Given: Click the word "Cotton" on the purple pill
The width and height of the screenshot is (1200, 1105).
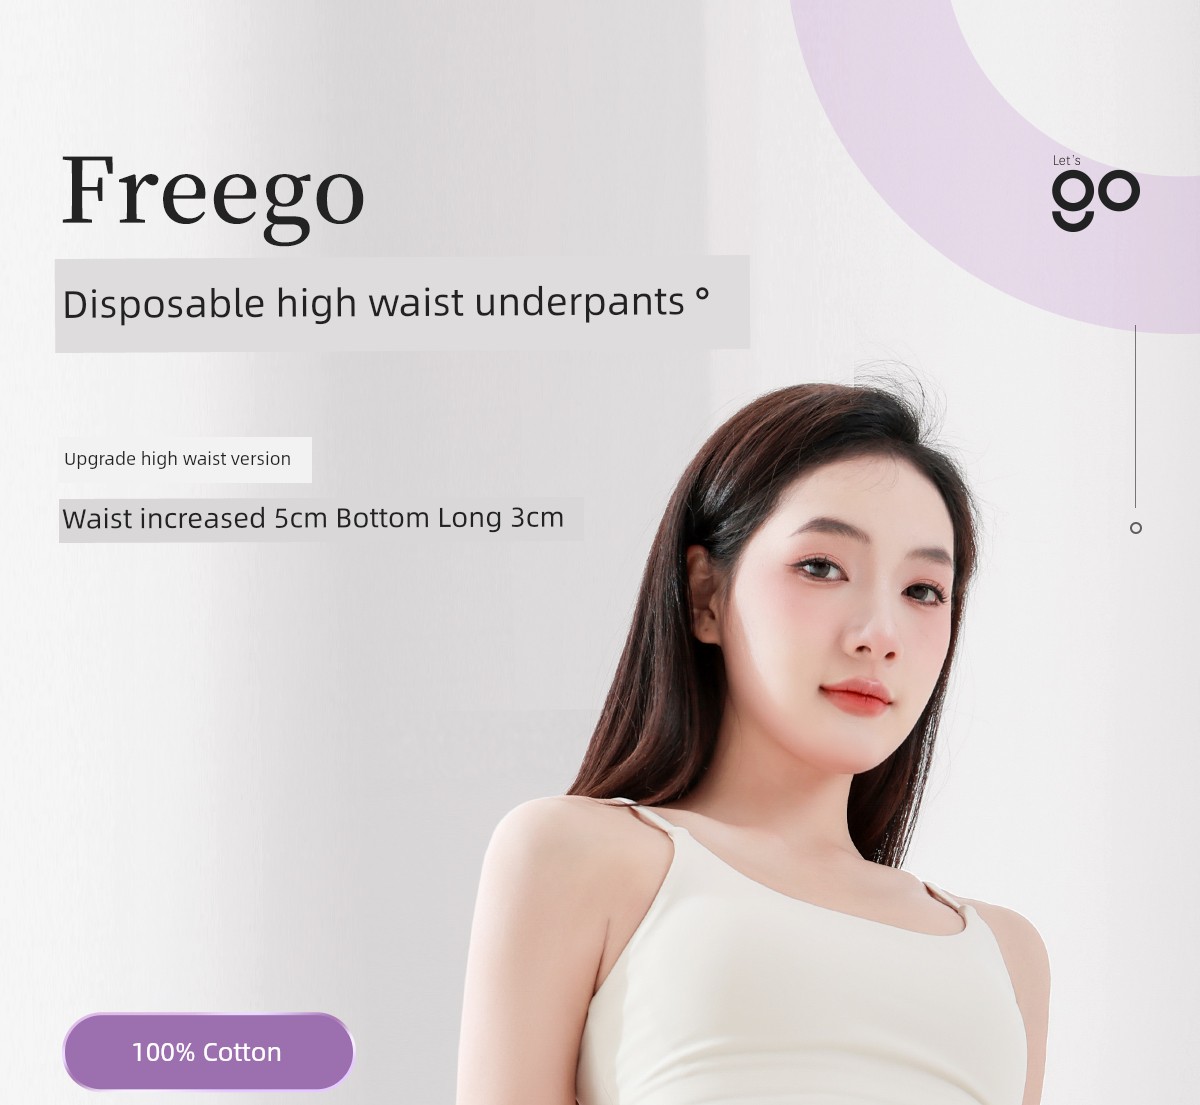Looking at the screenshot, I should pyautogui.click(x=242, y=1052).
